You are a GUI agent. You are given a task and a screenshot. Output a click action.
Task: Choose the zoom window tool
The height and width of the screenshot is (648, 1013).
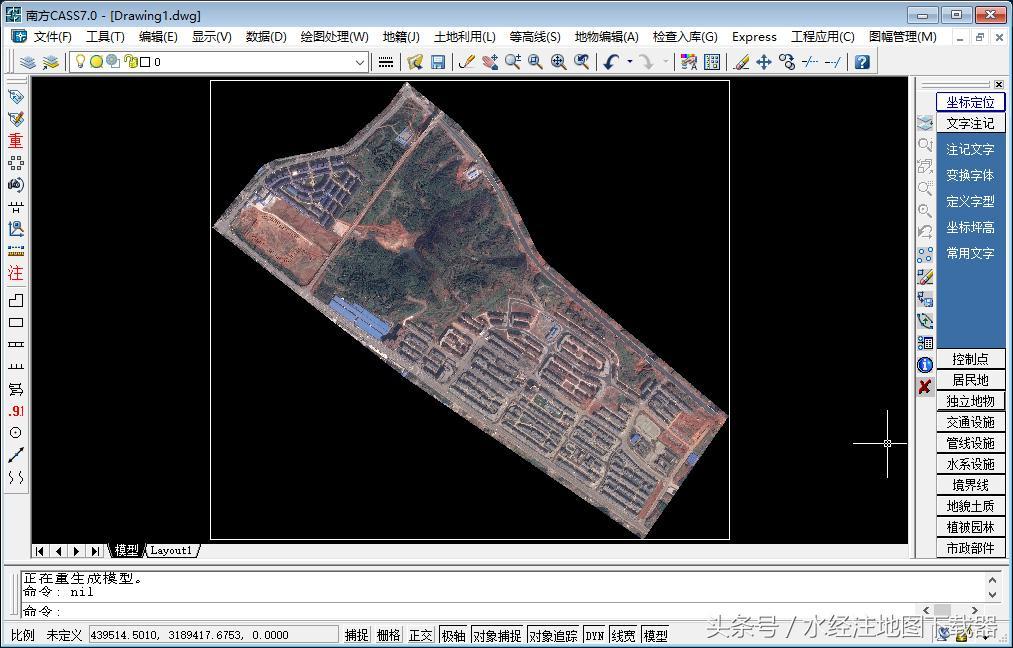(536, 62)
